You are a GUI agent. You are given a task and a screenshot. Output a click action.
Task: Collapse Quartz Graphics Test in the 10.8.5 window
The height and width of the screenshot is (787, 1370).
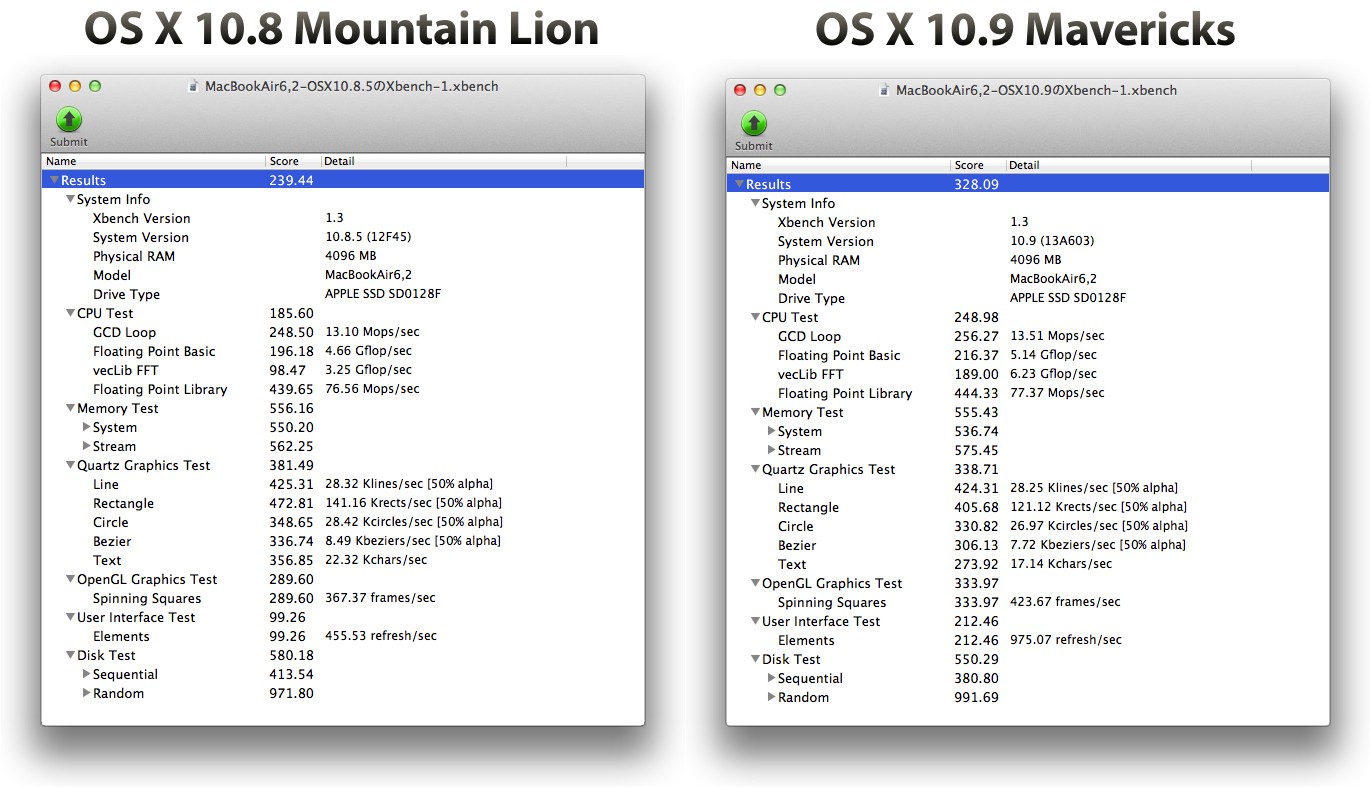[x=70, y=465]
